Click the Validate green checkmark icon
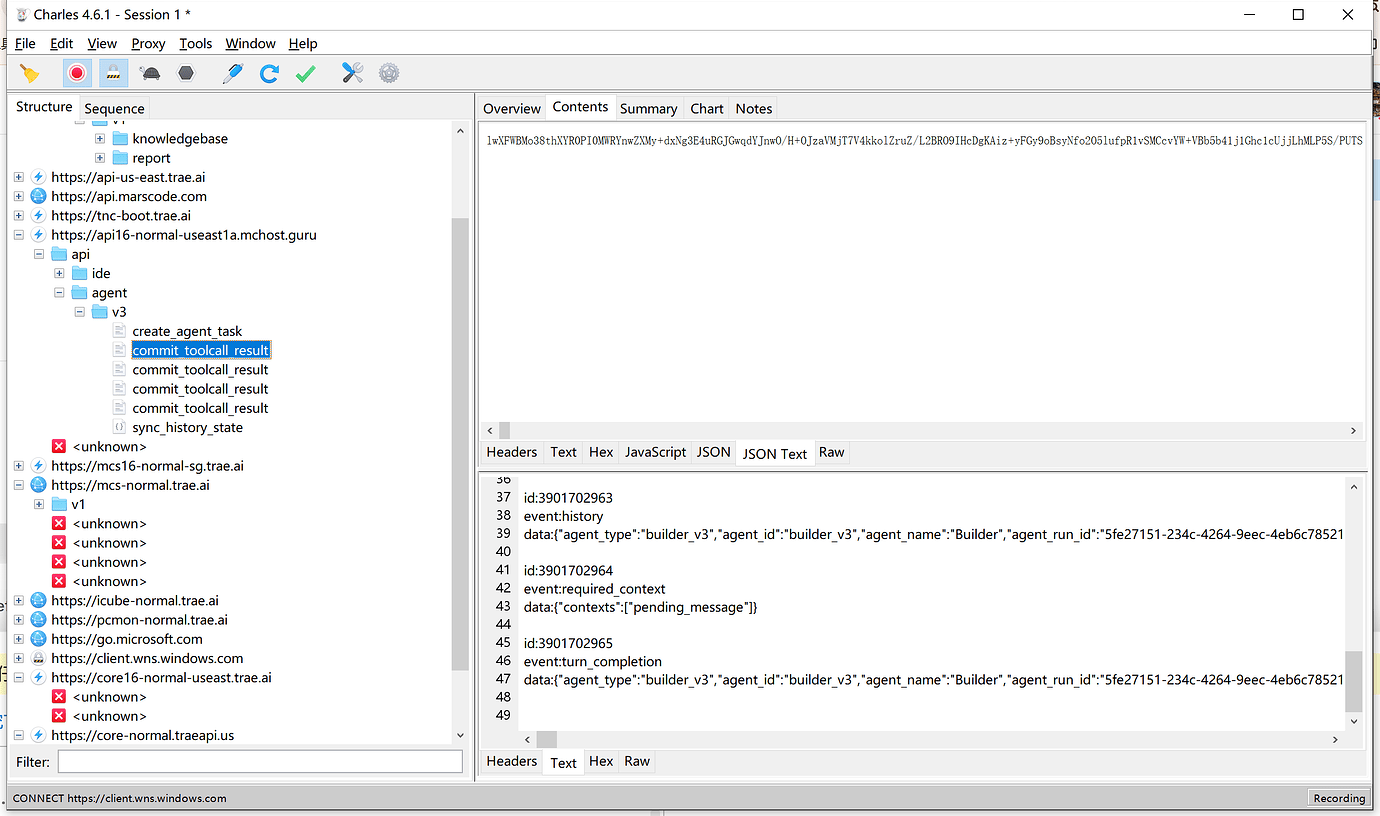 (306, 73)
